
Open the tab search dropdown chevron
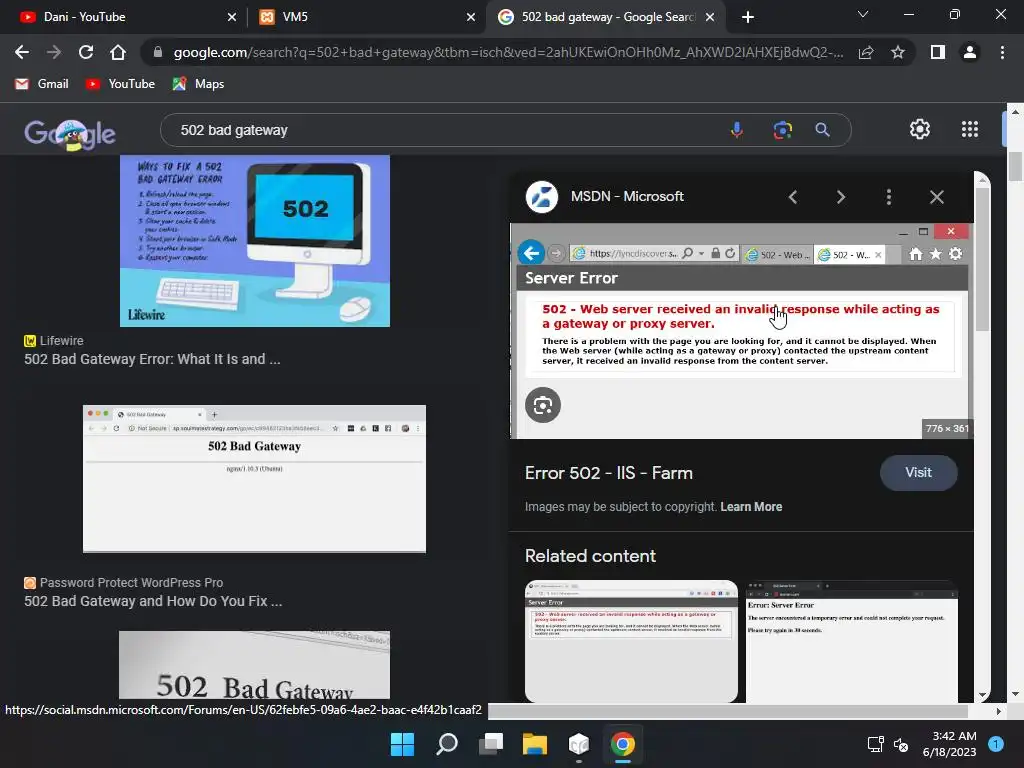click(863, 14)
